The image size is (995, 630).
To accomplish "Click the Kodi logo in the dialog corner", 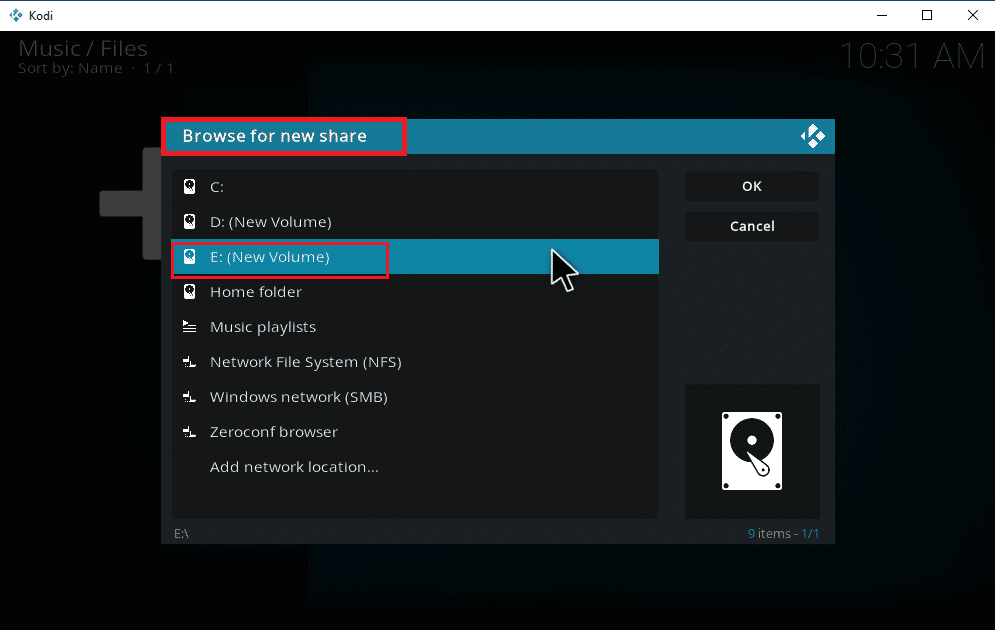I will click(813, 136).
